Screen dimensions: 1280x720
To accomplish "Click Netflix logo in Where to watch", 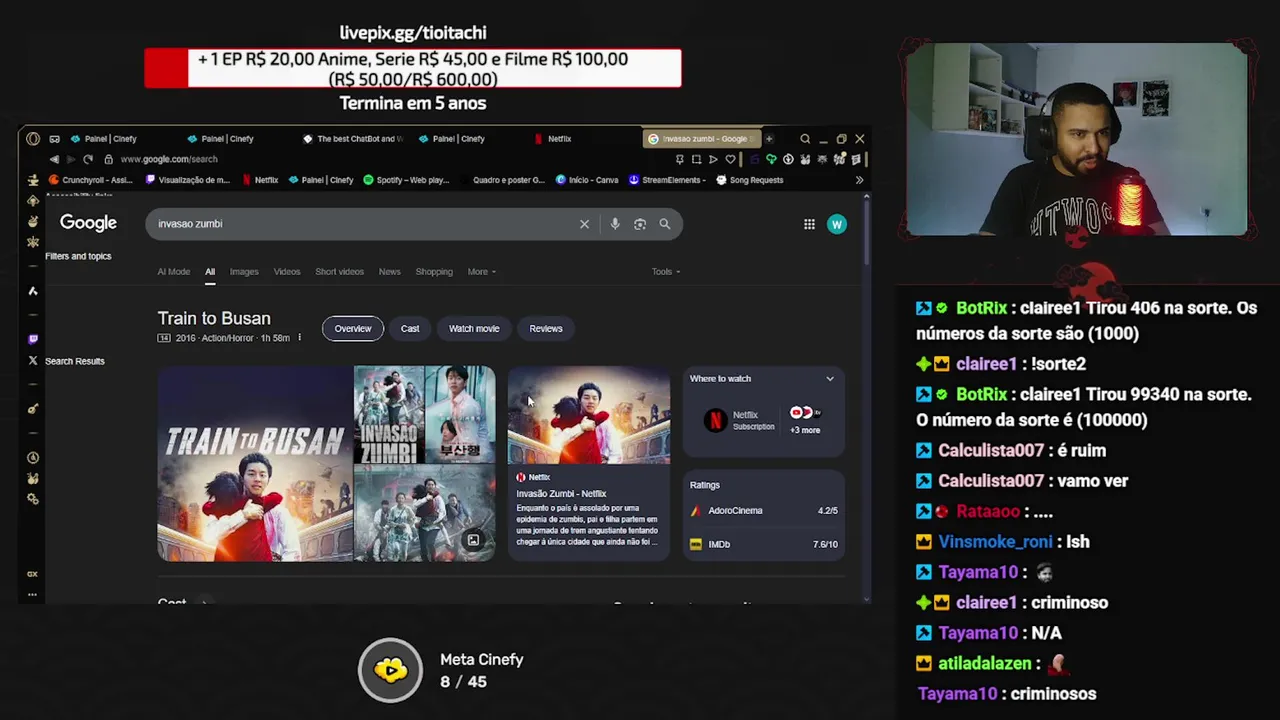I will 715,421.
